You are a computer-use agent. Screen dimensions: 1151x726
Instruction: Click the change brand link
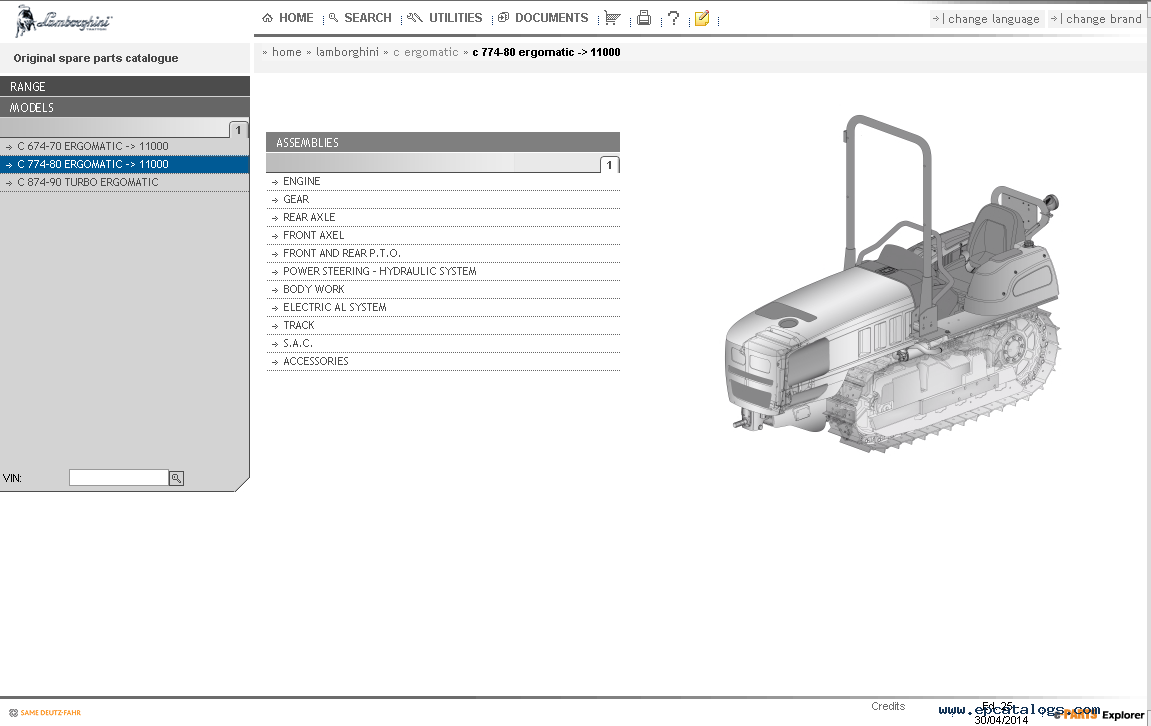tap(1096, 19)
